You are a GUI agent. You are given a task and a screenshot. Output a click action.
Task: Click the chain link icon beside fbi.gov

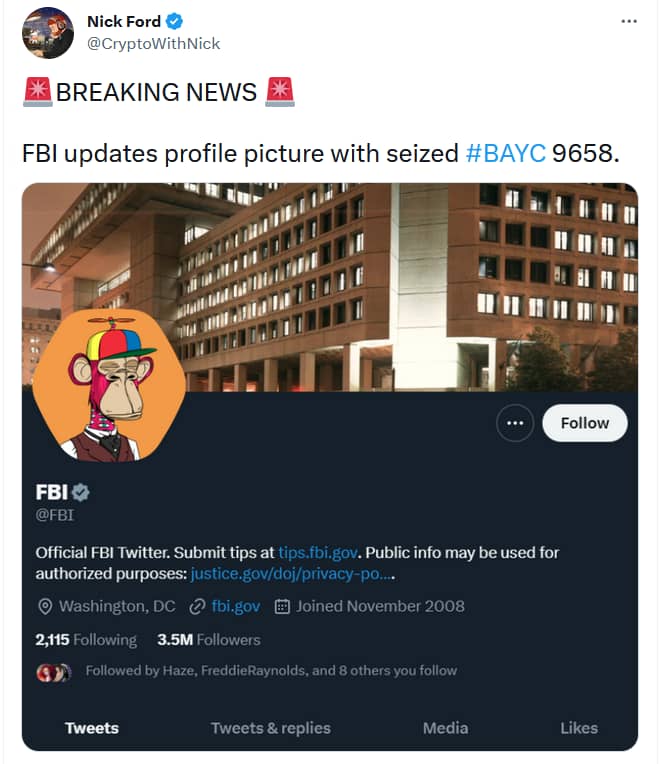[197, 607]
